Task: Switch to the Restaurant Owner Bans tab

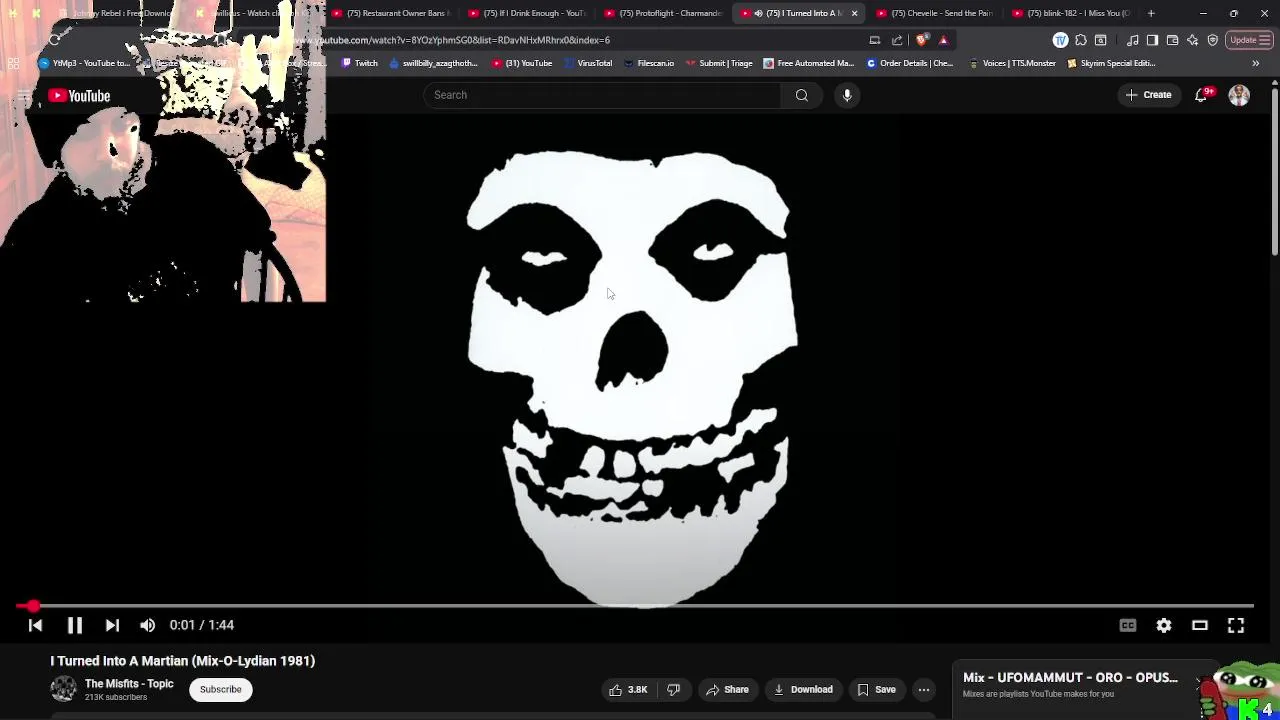Action: click(x=390, y=13)
